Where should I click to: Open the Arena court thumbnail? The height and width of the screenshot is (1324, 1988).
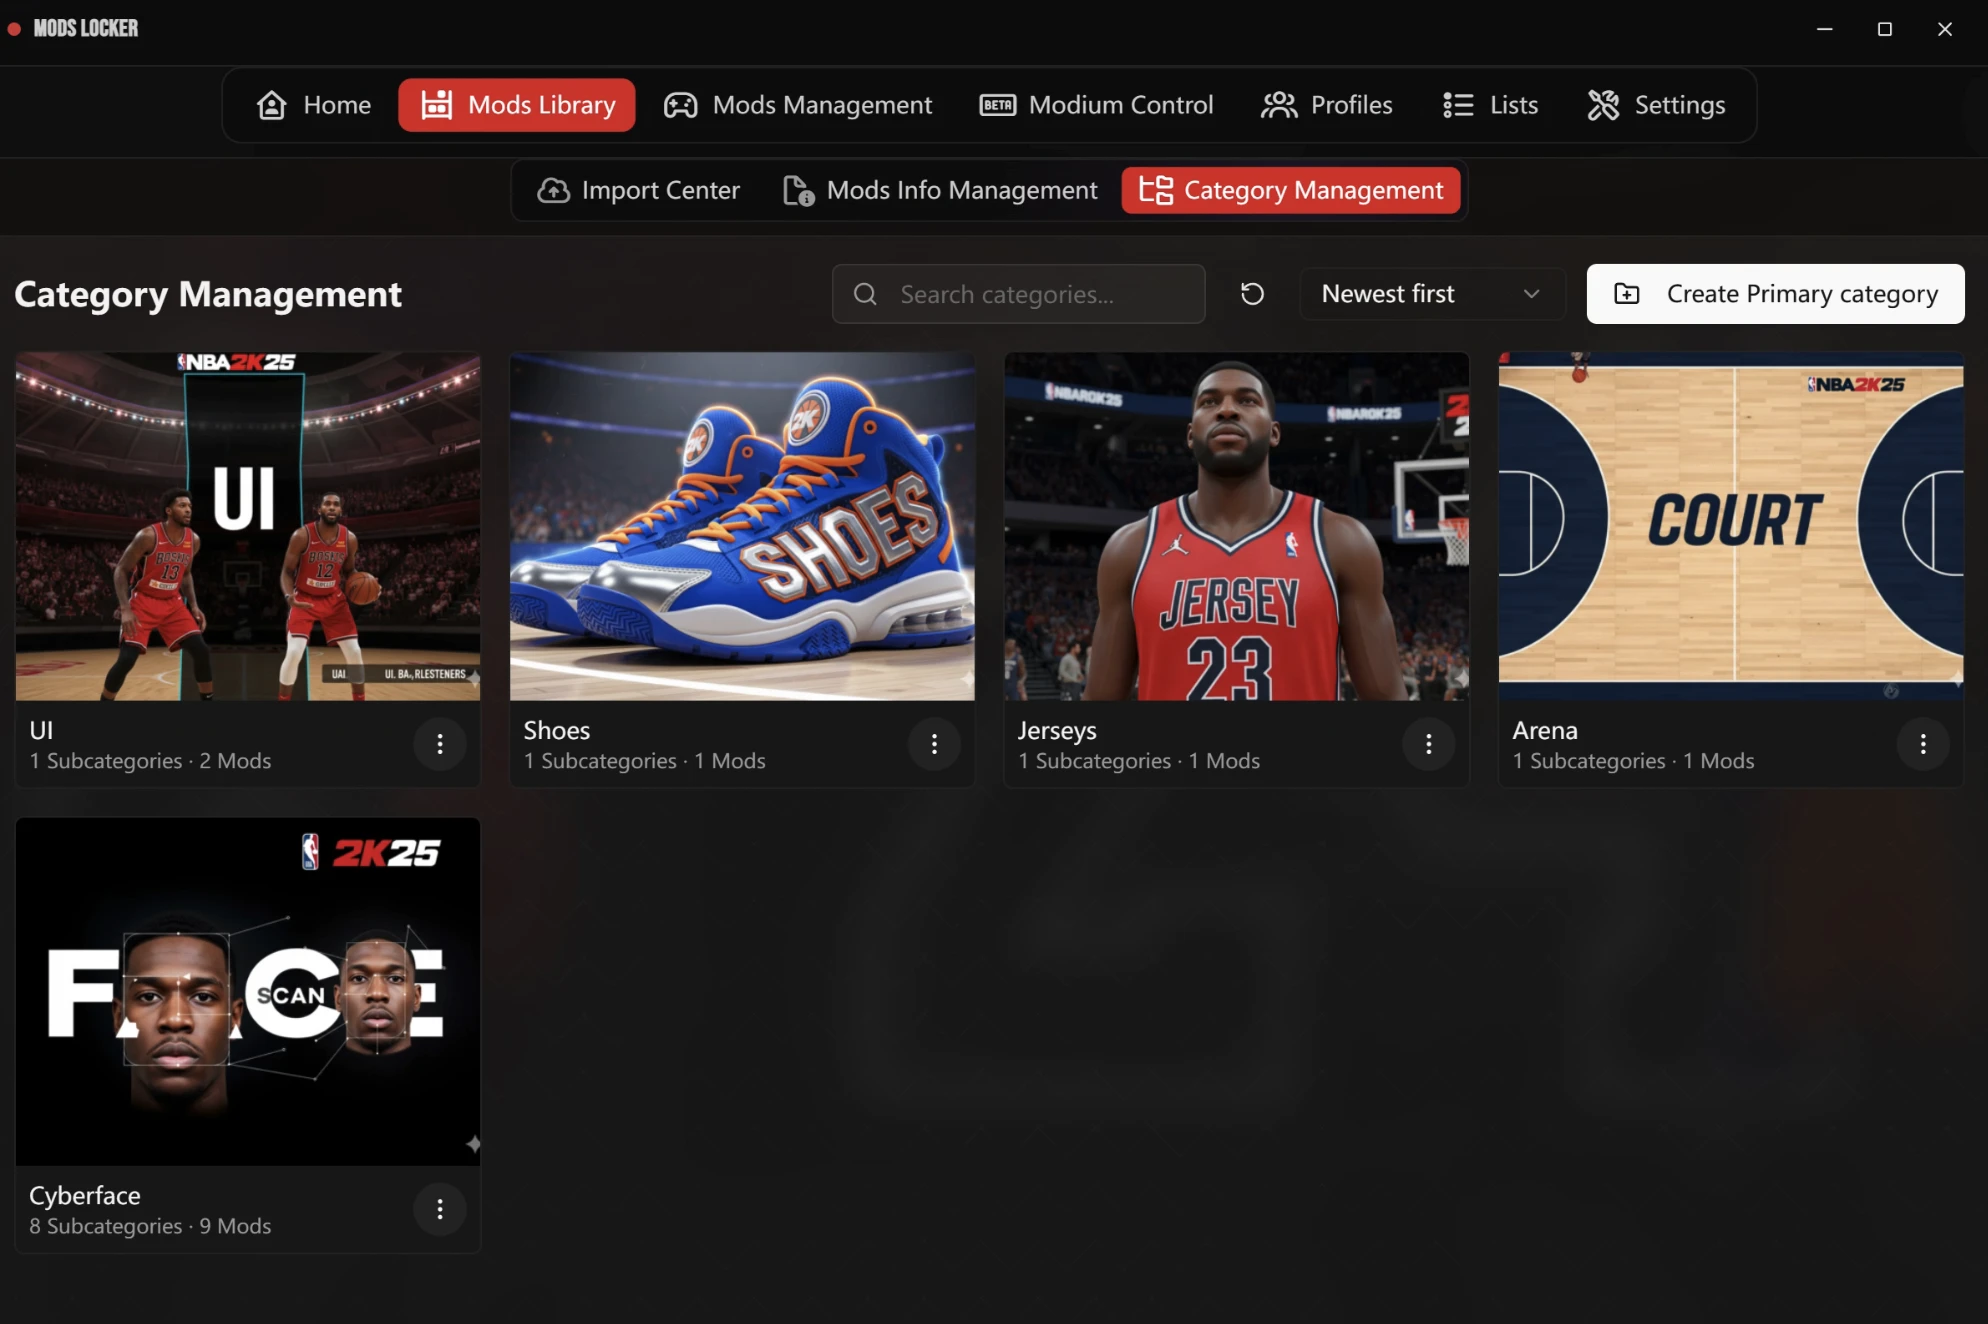click(x=1731, y=526)
